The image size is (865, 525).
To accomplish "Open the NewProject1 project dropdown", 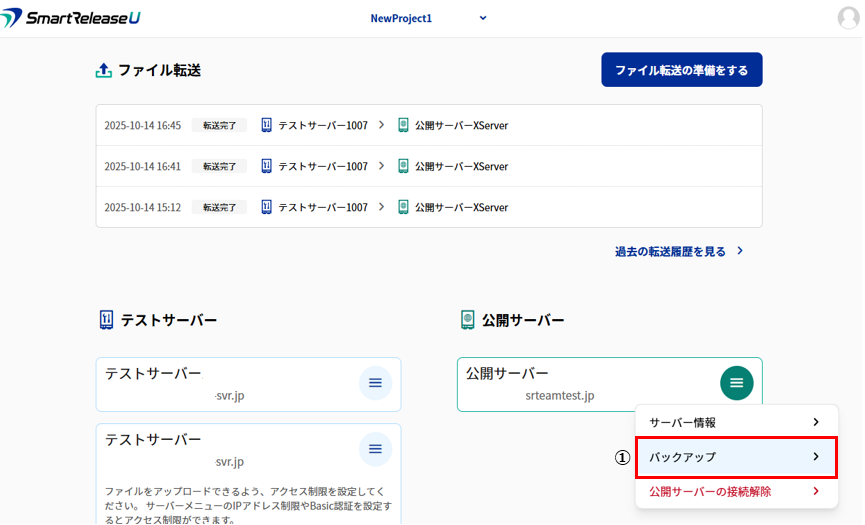I will point(428,18).
